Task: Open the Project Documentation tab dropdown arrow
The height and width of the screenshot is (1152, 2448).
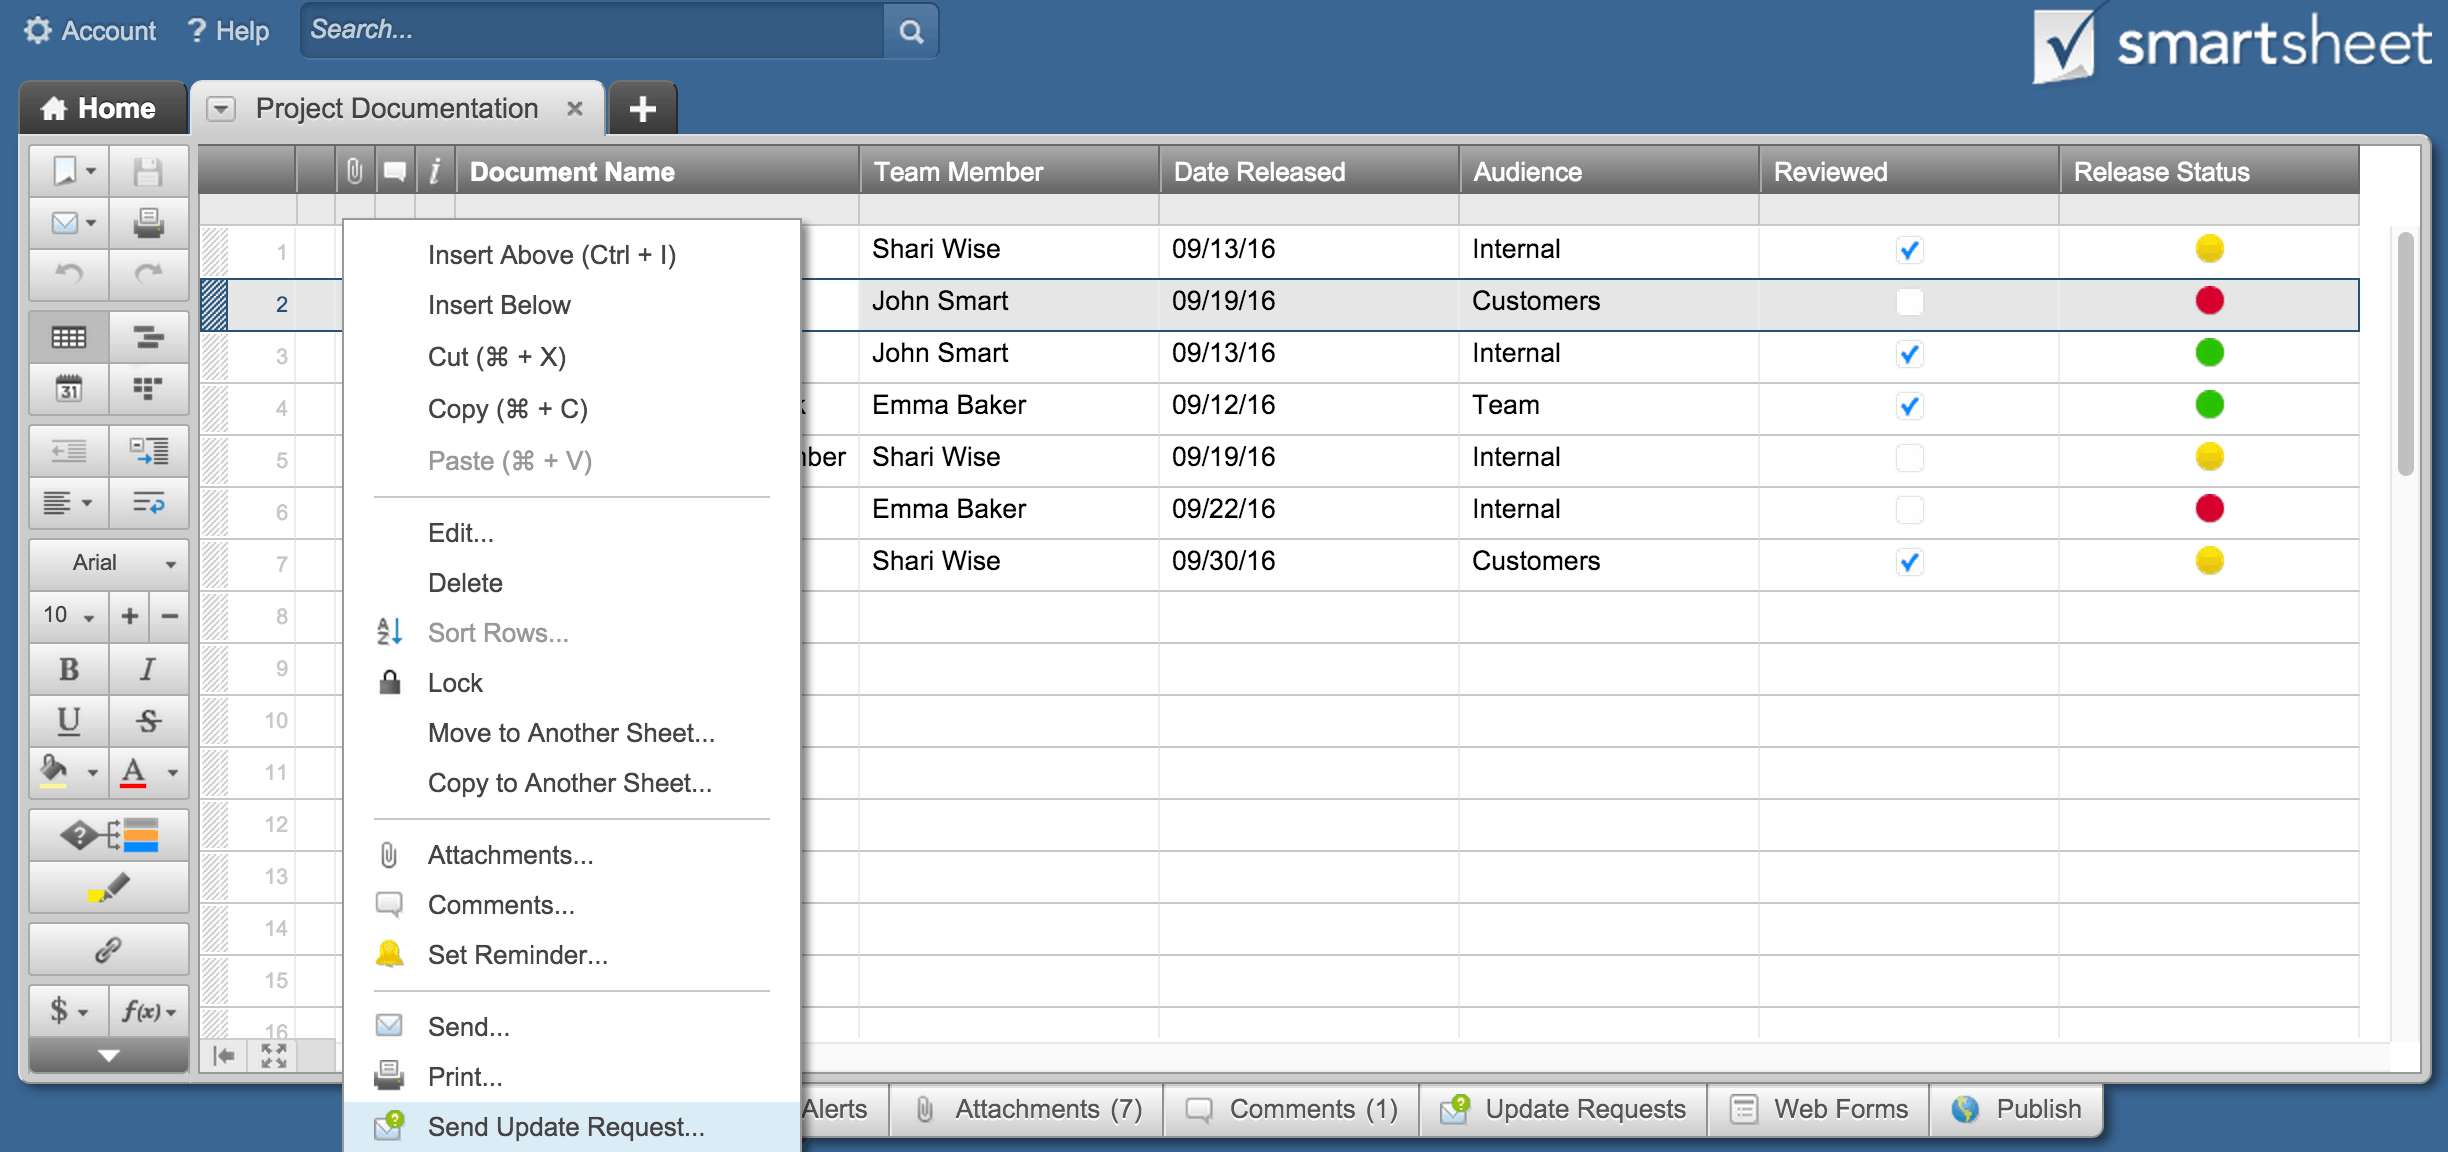Action: point(222,108)
